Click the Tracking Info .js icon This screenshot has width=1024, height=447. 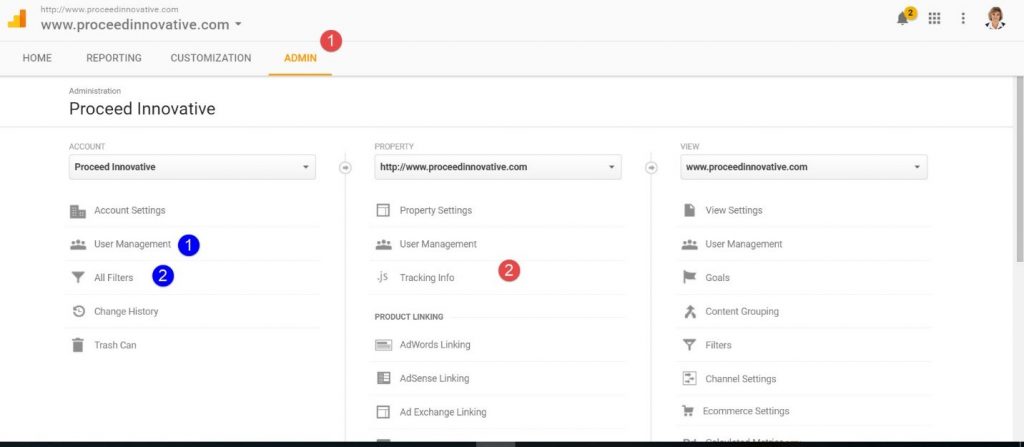click(383, 277)
